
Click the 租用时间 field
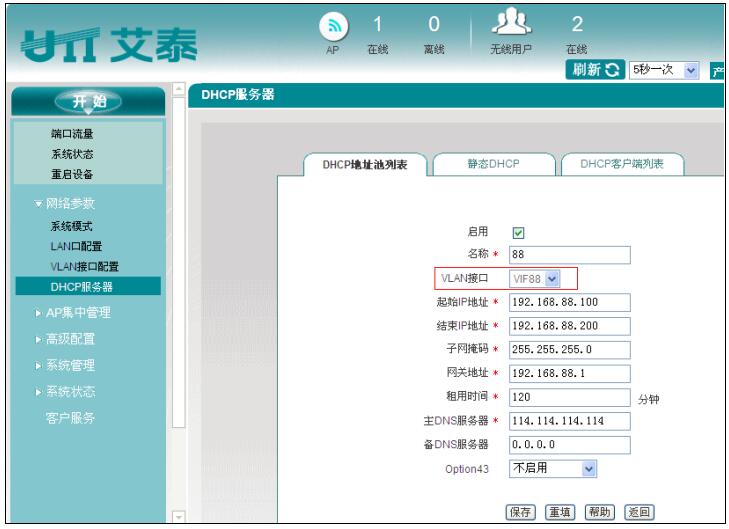coord(570,397)
